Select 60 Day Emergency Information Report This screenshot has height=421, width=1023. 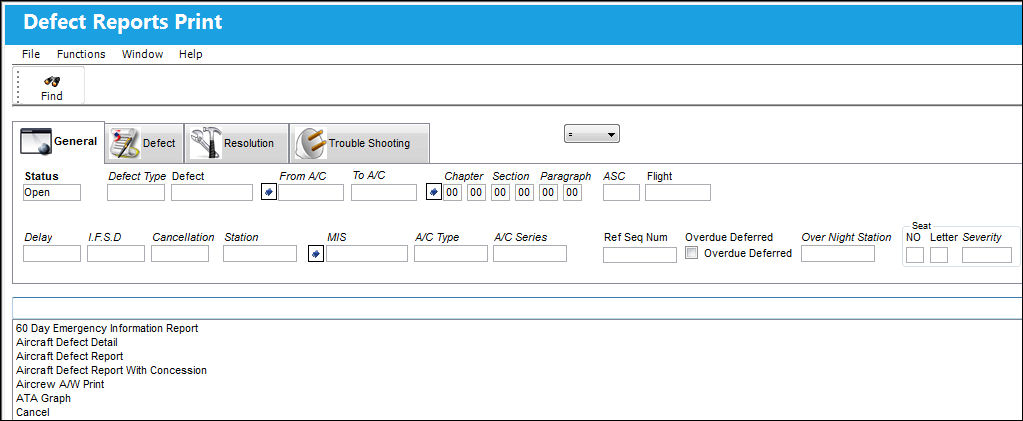[107, 328]
